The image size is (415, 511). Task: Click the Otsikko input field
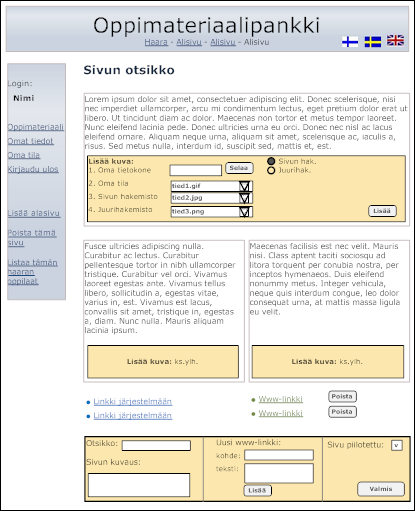click(x=156, y=446)
